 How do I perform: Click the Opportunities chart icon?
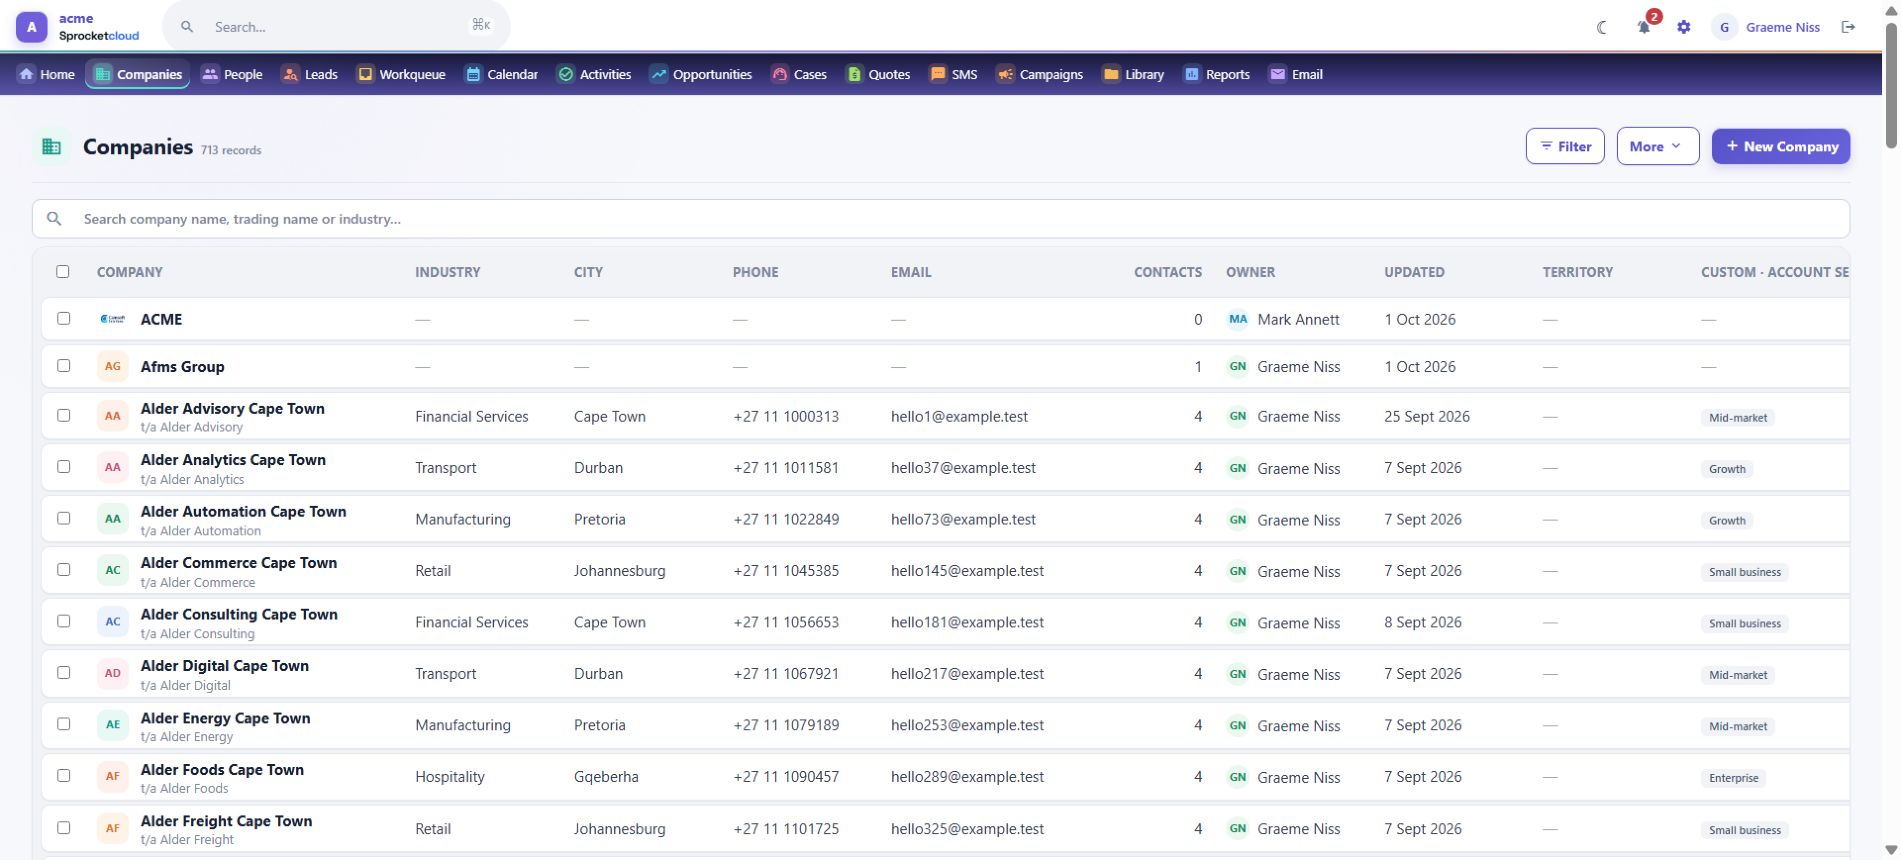coord(658,74)
